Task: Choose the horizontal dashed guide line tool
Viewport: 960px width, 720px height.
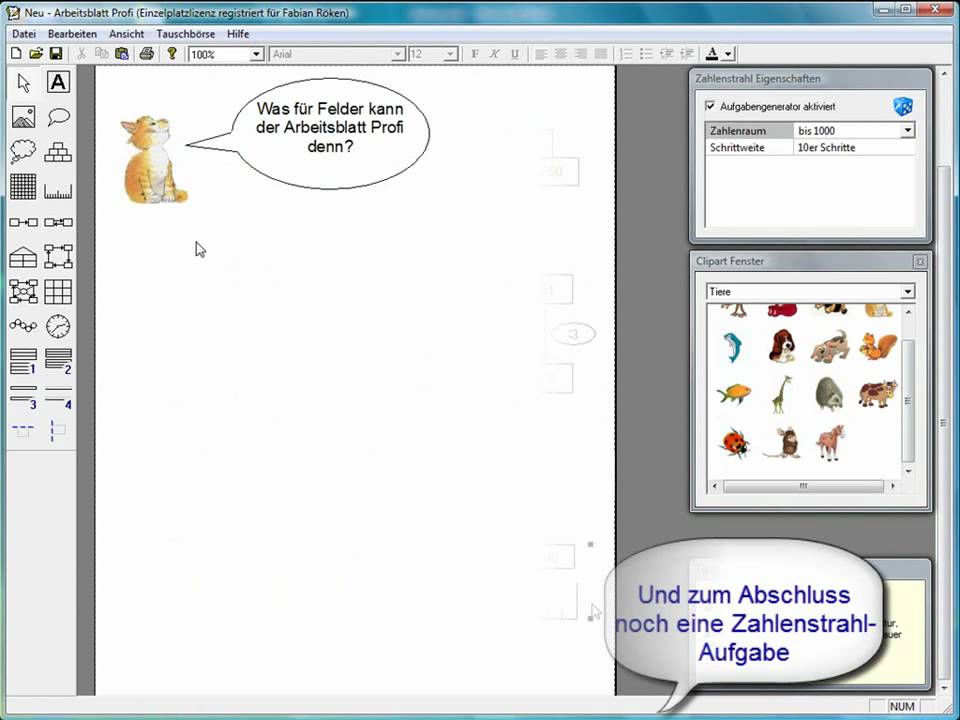Action: pos(23,430)
